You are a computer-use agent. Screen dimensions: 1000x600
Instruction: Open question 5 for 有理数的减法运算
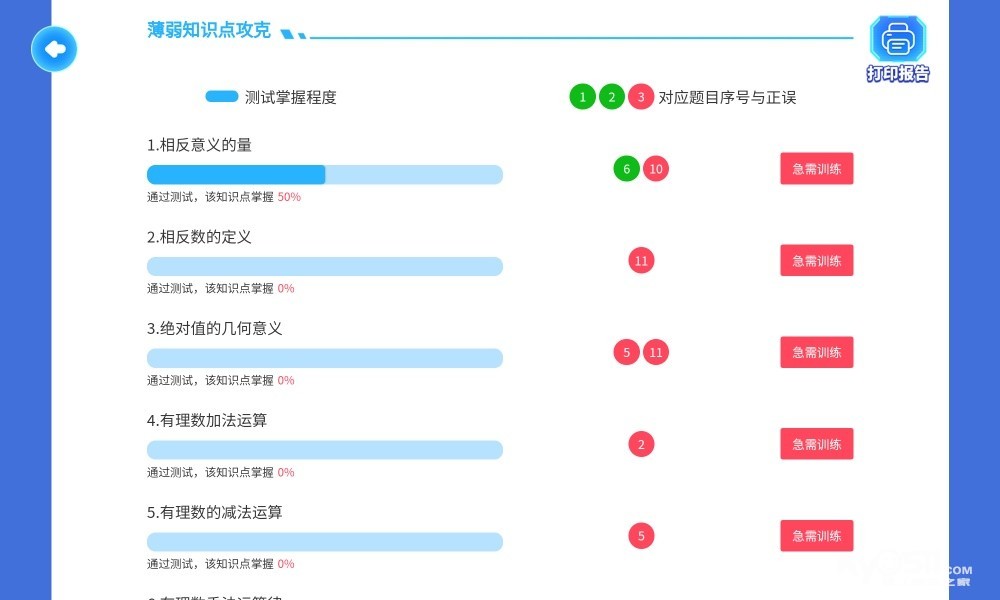641,536
